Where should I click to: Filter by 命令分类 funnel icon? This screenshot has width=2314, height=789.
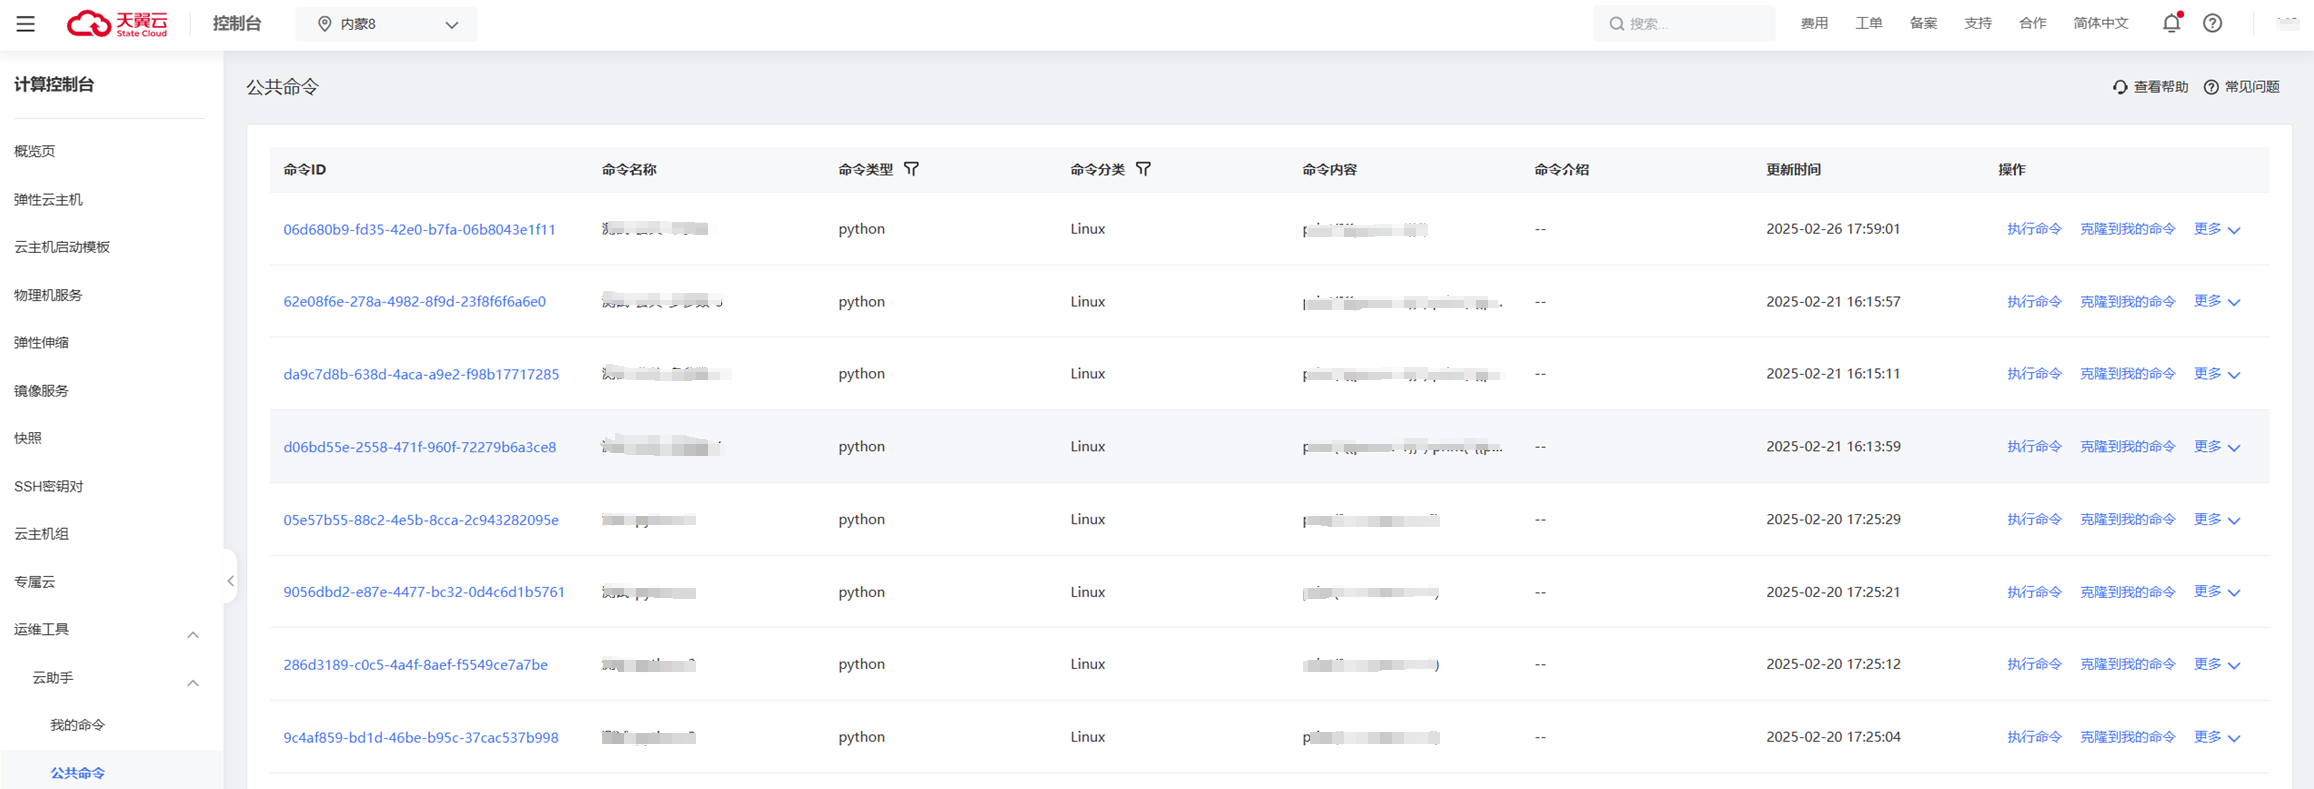pos(1143,169)
